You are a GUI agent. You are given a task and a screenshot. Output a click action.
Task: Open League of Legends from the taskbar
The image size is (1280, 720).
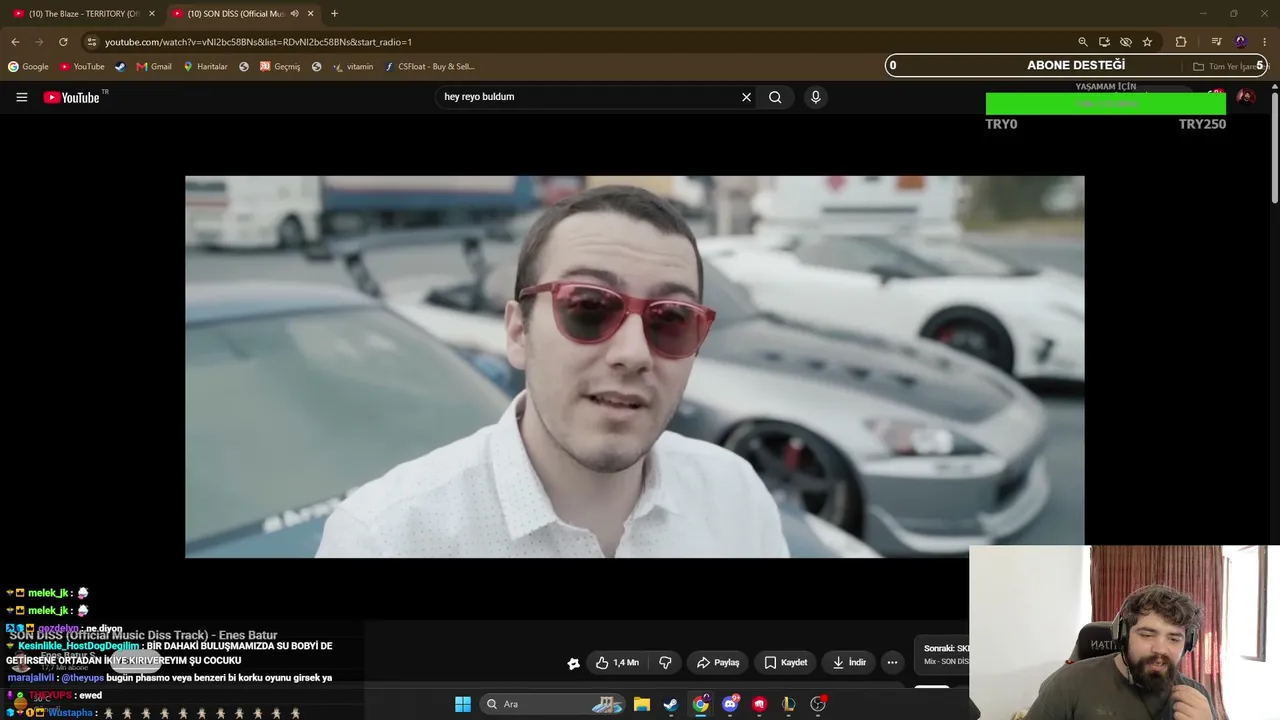(x=789, y=704)
